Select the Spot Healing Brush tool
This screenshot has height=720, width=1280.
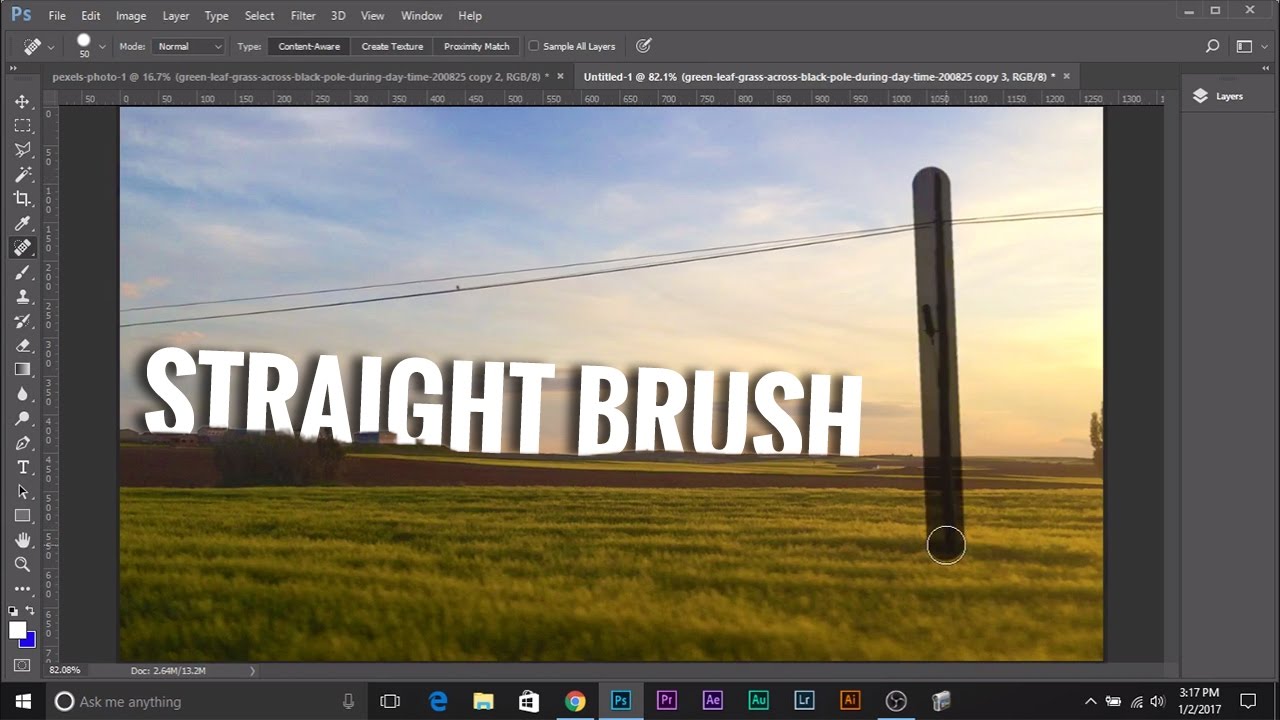tap(23, 248)
